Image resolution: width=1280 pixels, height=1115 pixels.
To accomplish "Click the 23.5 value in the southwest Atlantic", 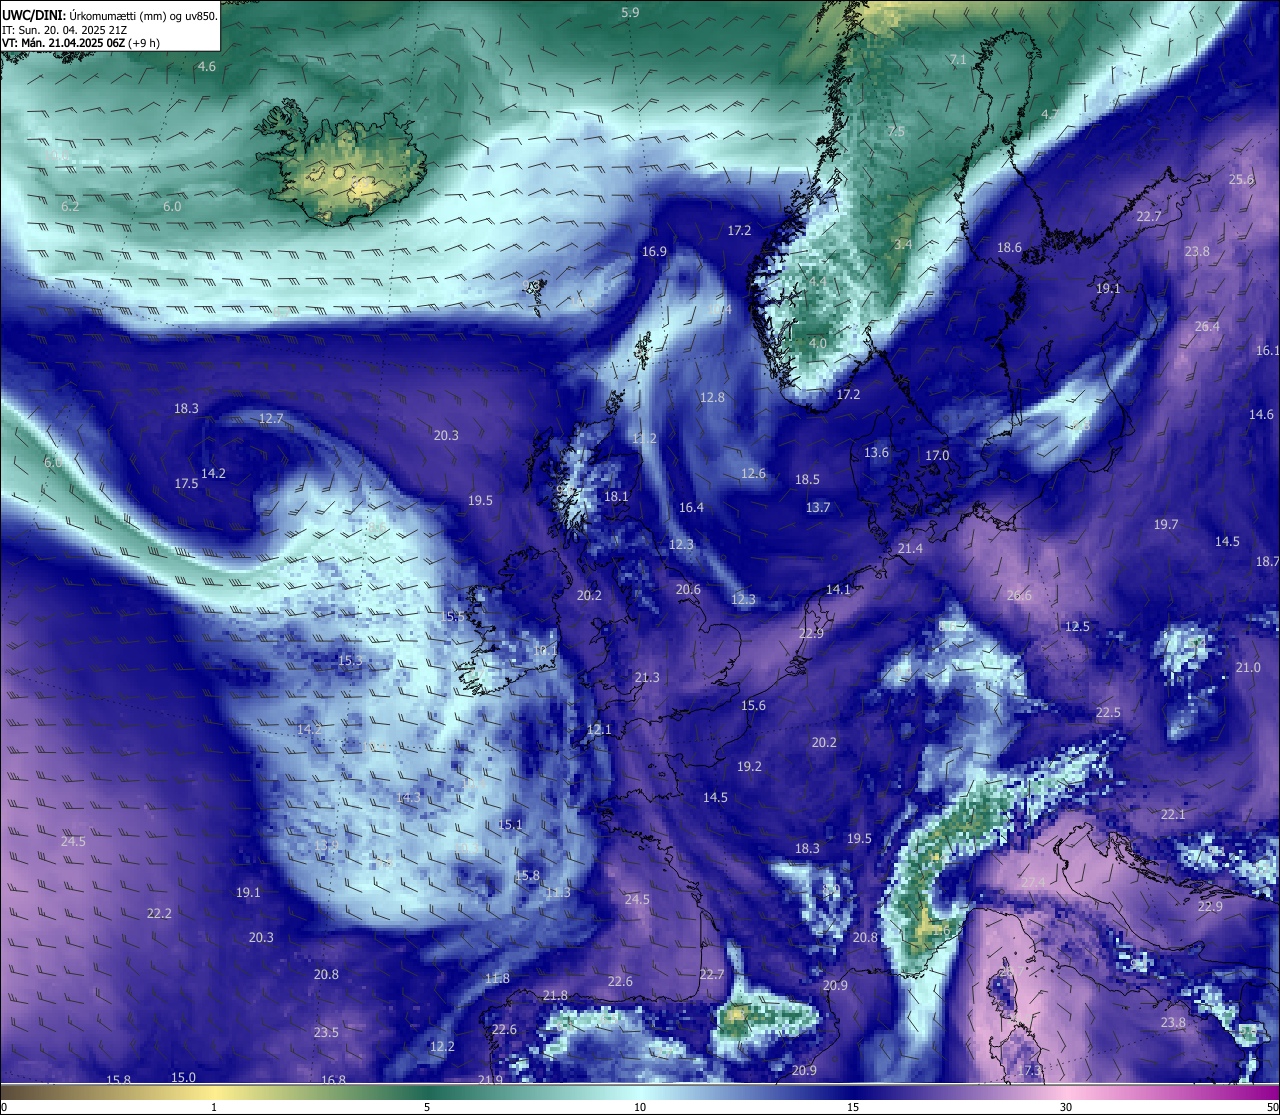I will click(x=326, y=1033).
